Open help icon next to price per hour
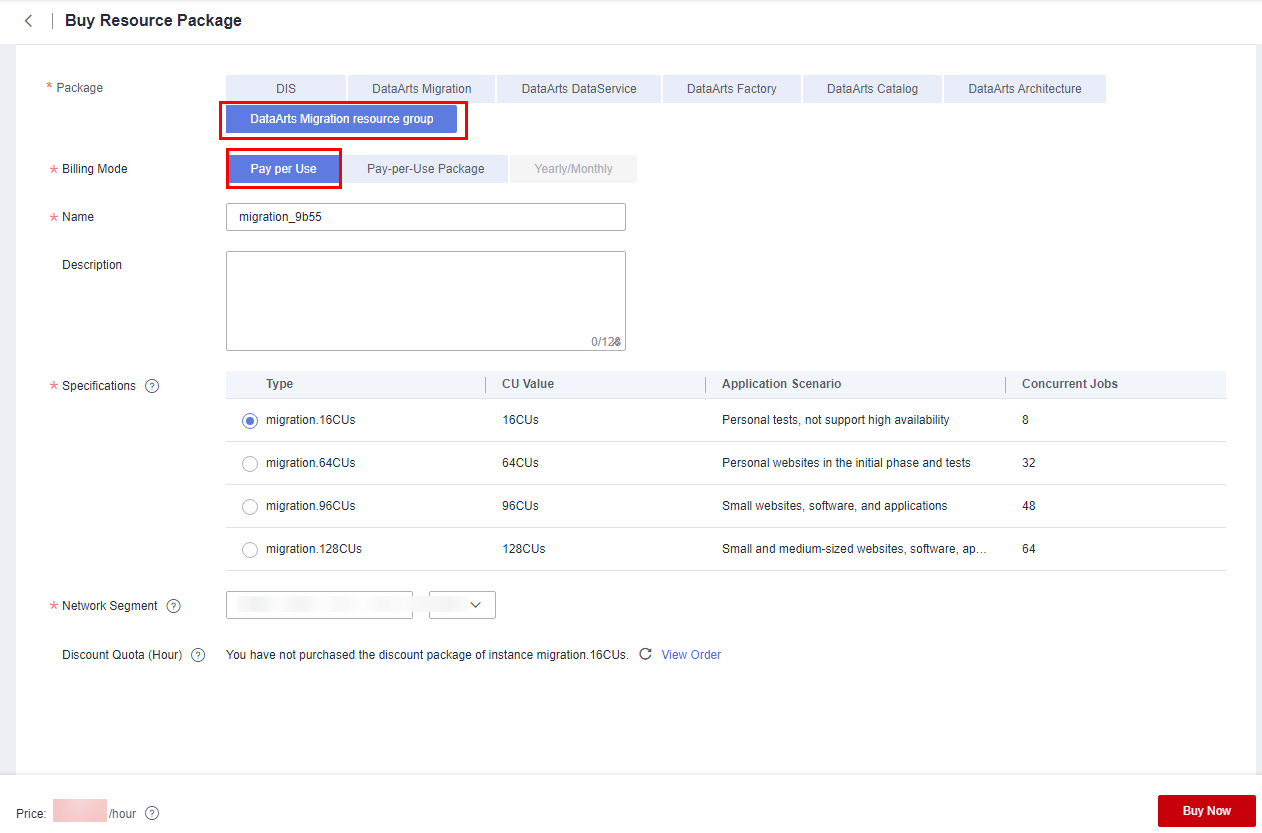Image resolution: width=1262 pixels, height=833 pixels. [152, 813]
